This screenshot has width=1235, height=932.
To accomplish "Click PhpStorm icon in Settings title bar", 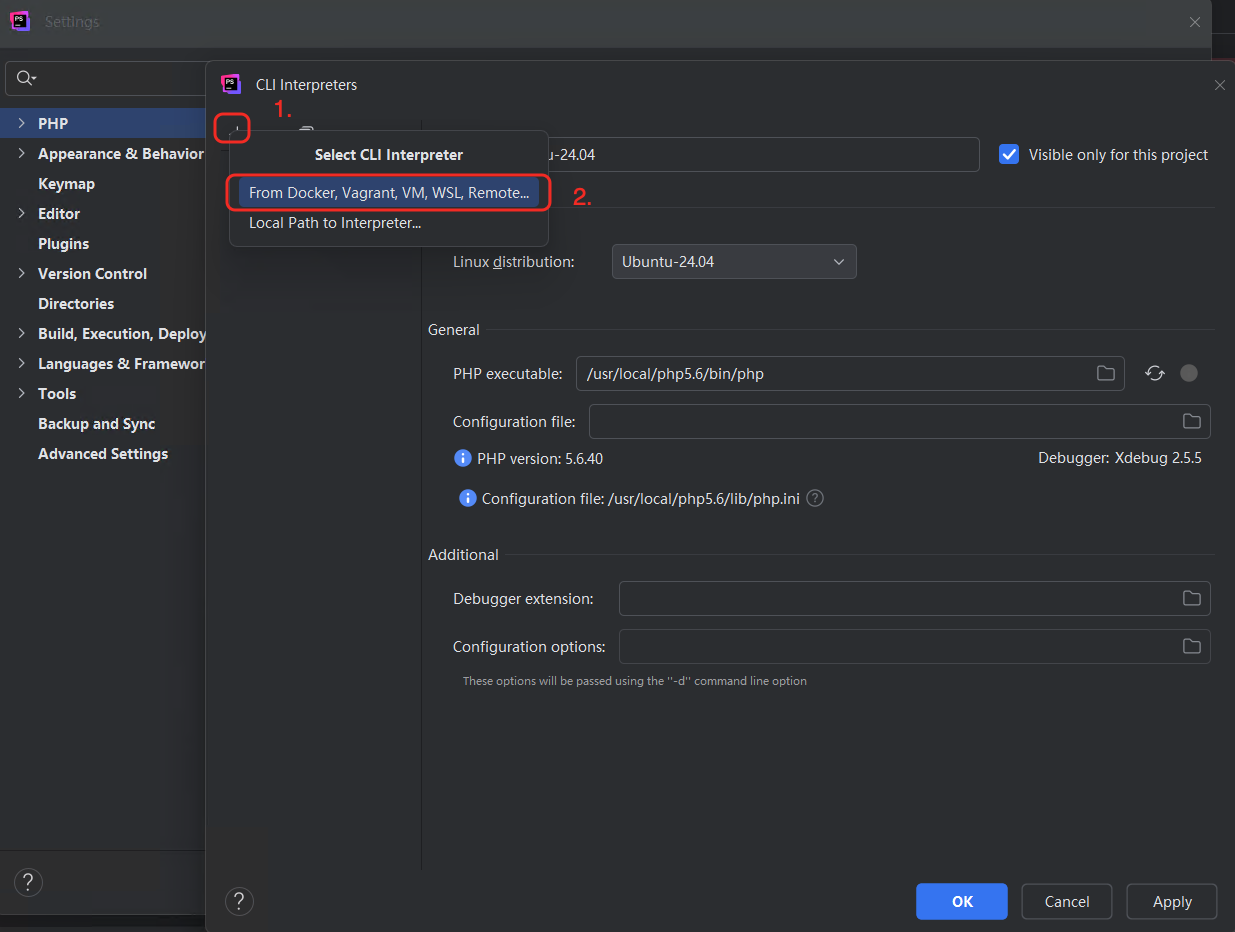I will (x=20, y=21).
